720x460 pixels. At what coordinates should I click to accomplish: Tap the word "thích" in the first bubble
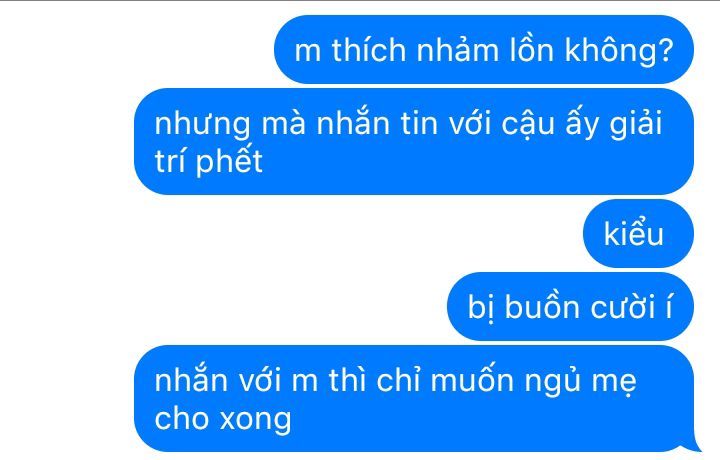[369, 49]
